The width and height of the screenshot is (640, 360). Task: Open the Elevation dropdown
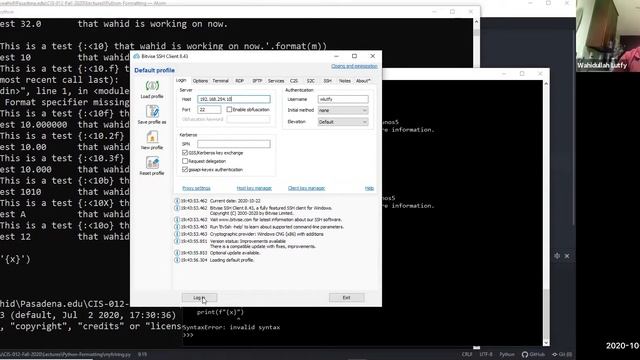click(x=343, y=122)
